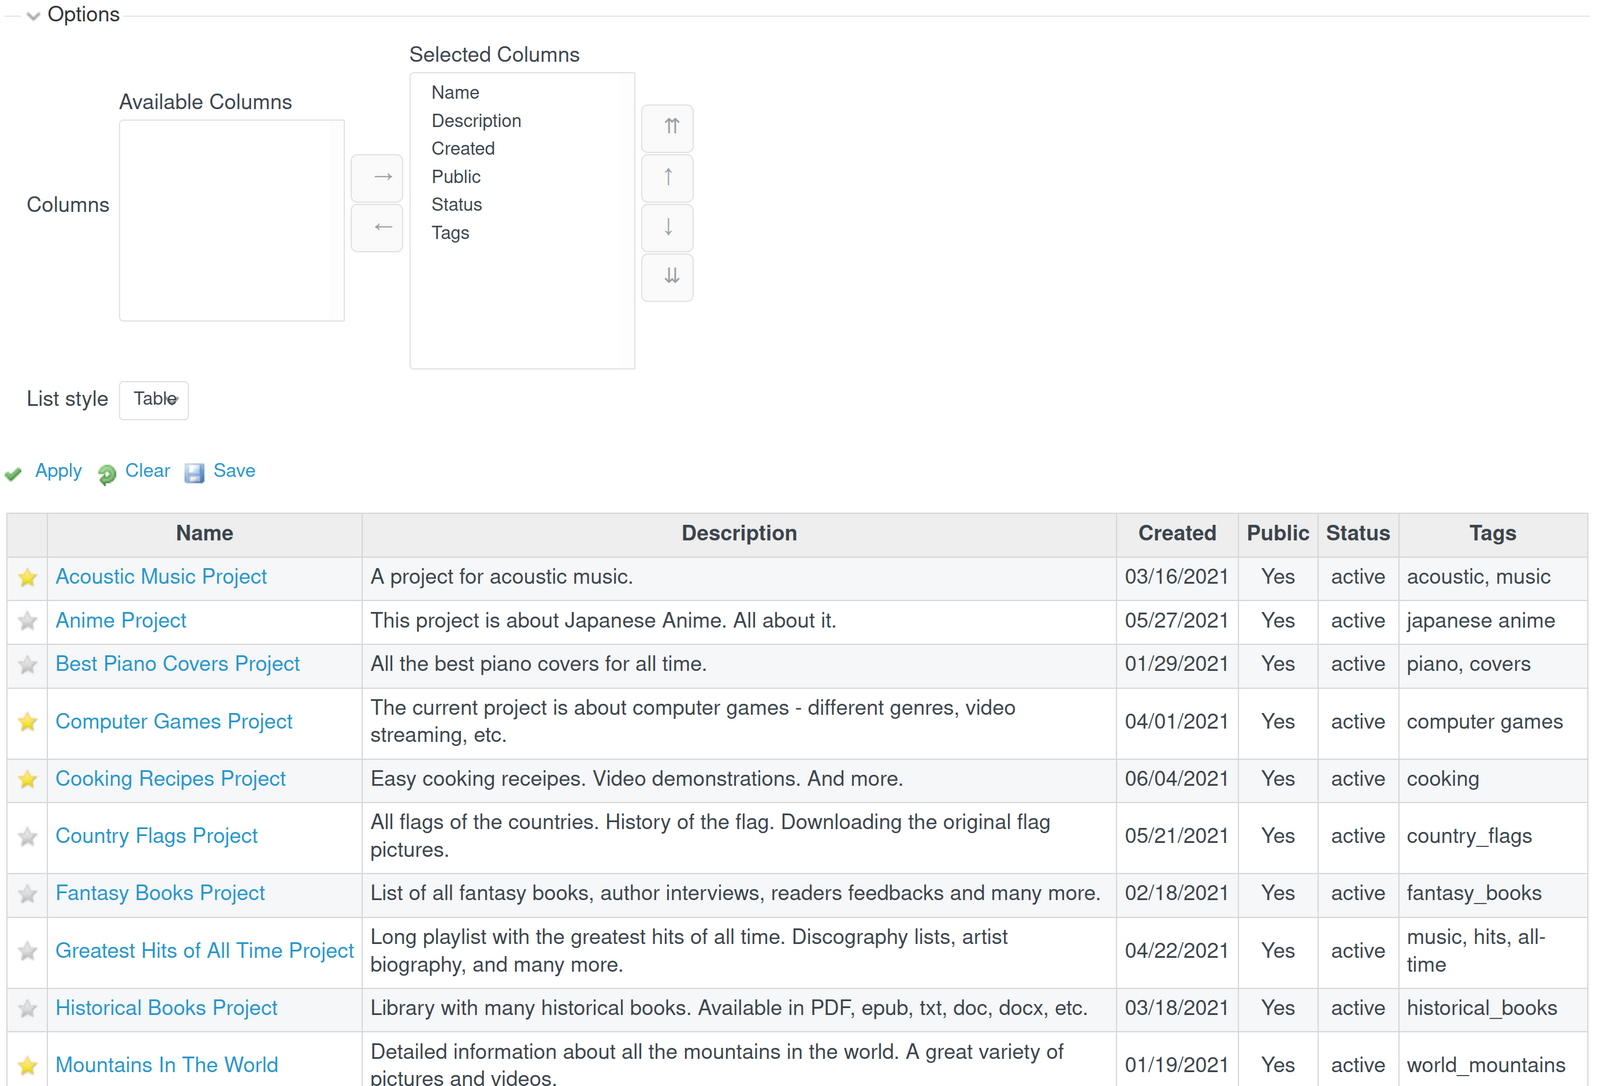Click the Save disk icon
Viewport: 1600px width, 1086px height.
pyautogui.click(x=194, y=472)
